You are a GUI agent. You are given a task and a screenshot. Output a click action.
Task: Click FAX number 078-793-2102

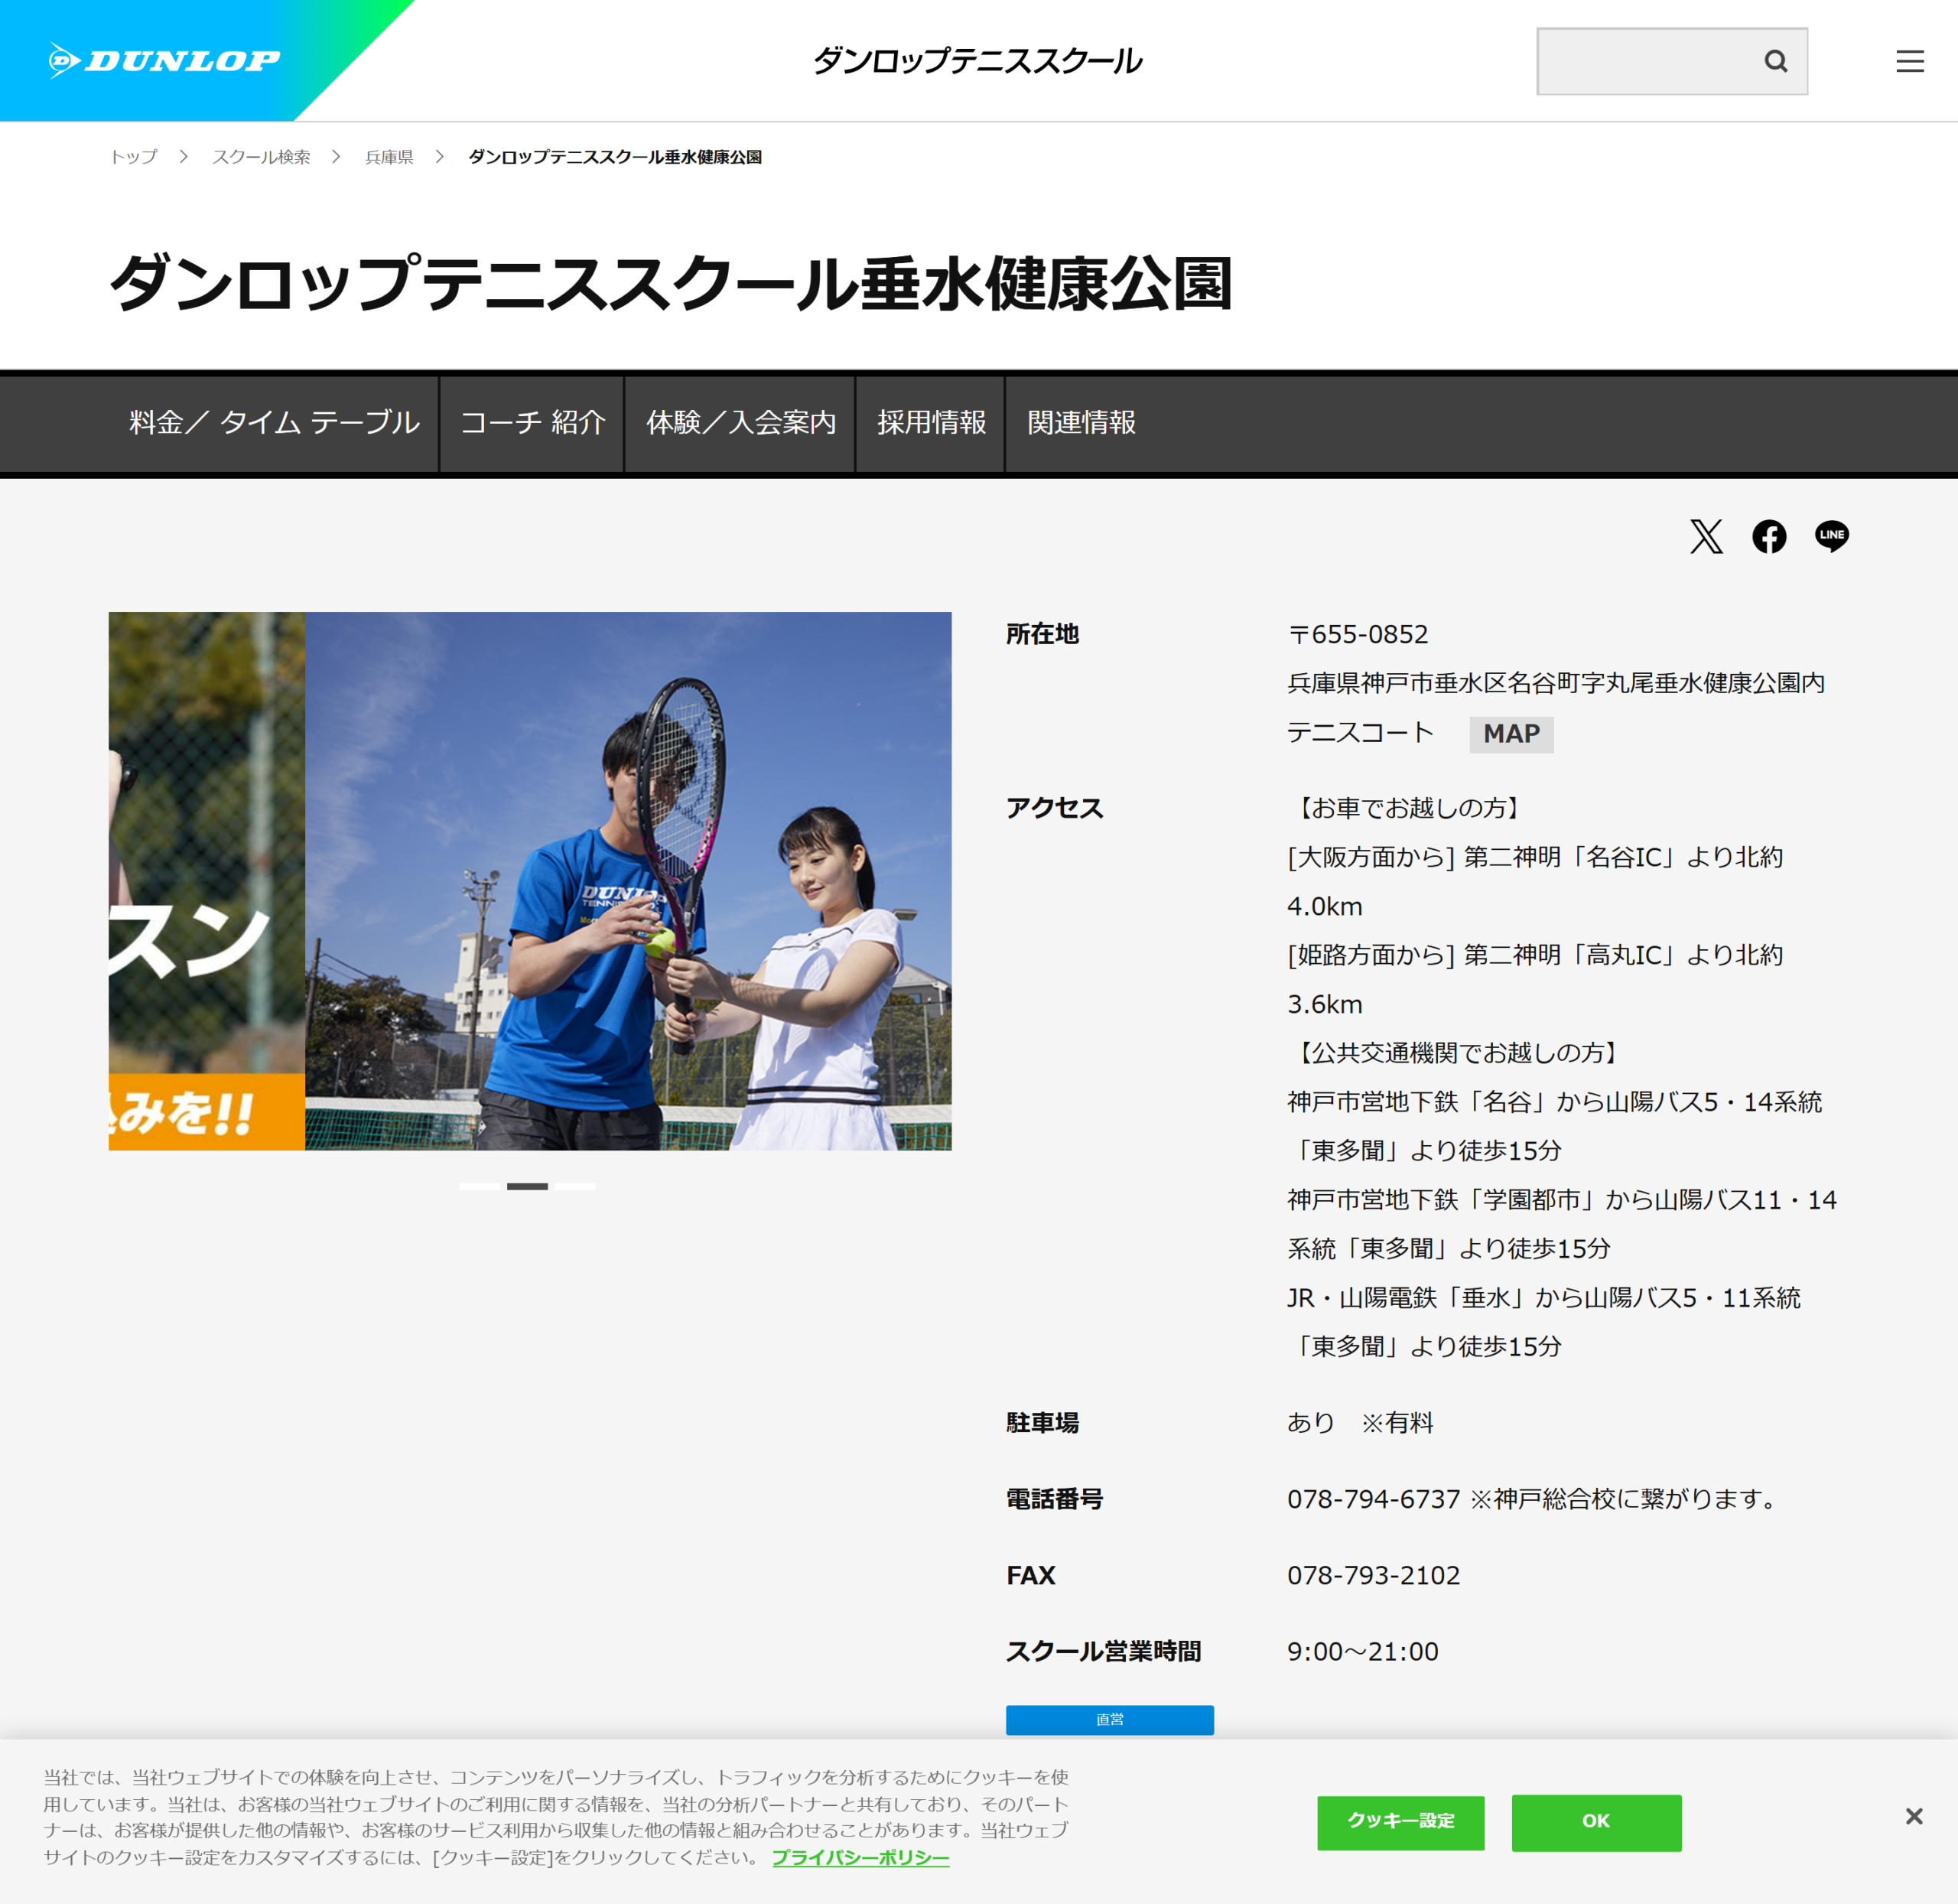point(1373,1575)
